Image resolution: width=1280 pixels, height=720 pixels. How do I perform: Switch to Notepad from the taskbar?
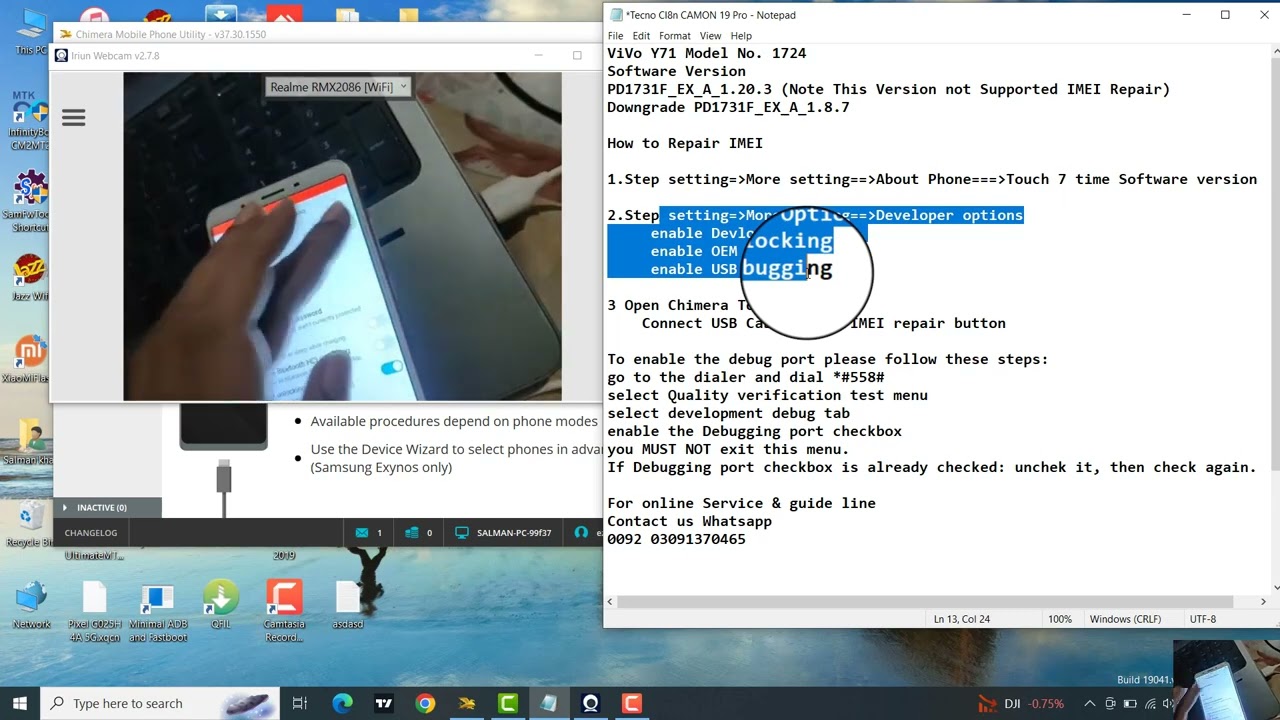click(549, 703)
